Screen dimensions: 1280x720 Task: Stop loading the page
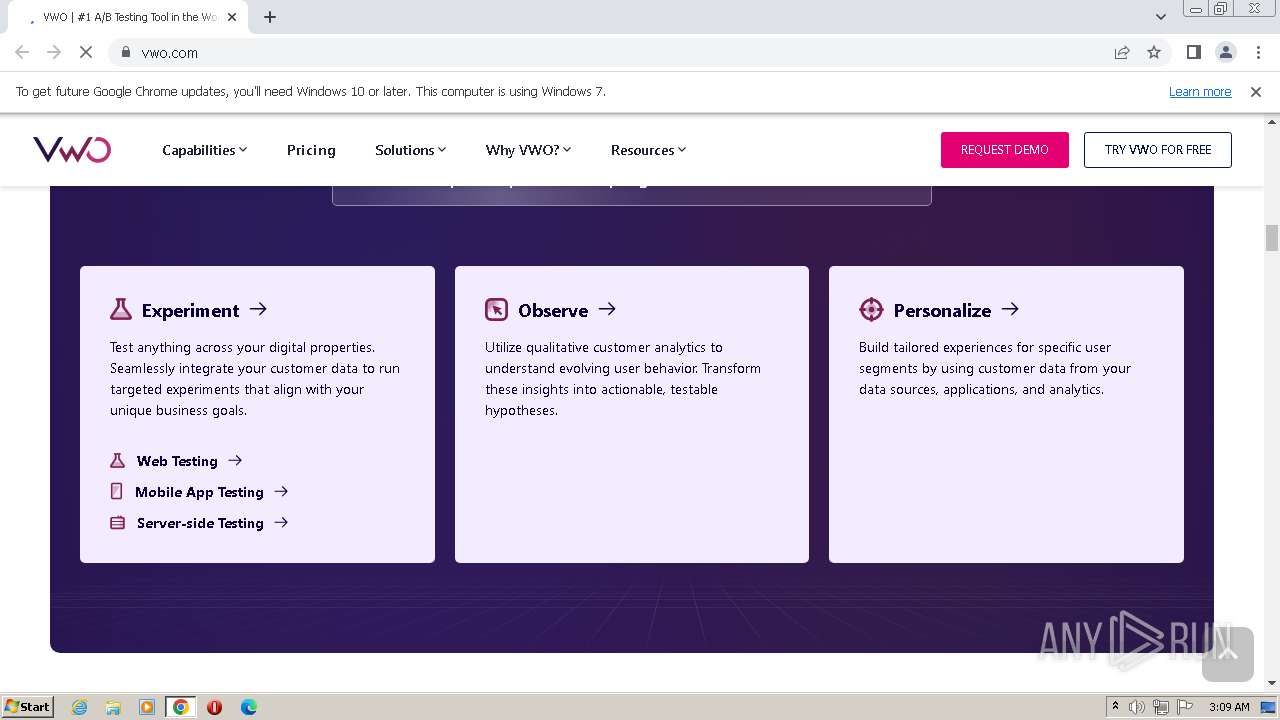coord(86,52)
